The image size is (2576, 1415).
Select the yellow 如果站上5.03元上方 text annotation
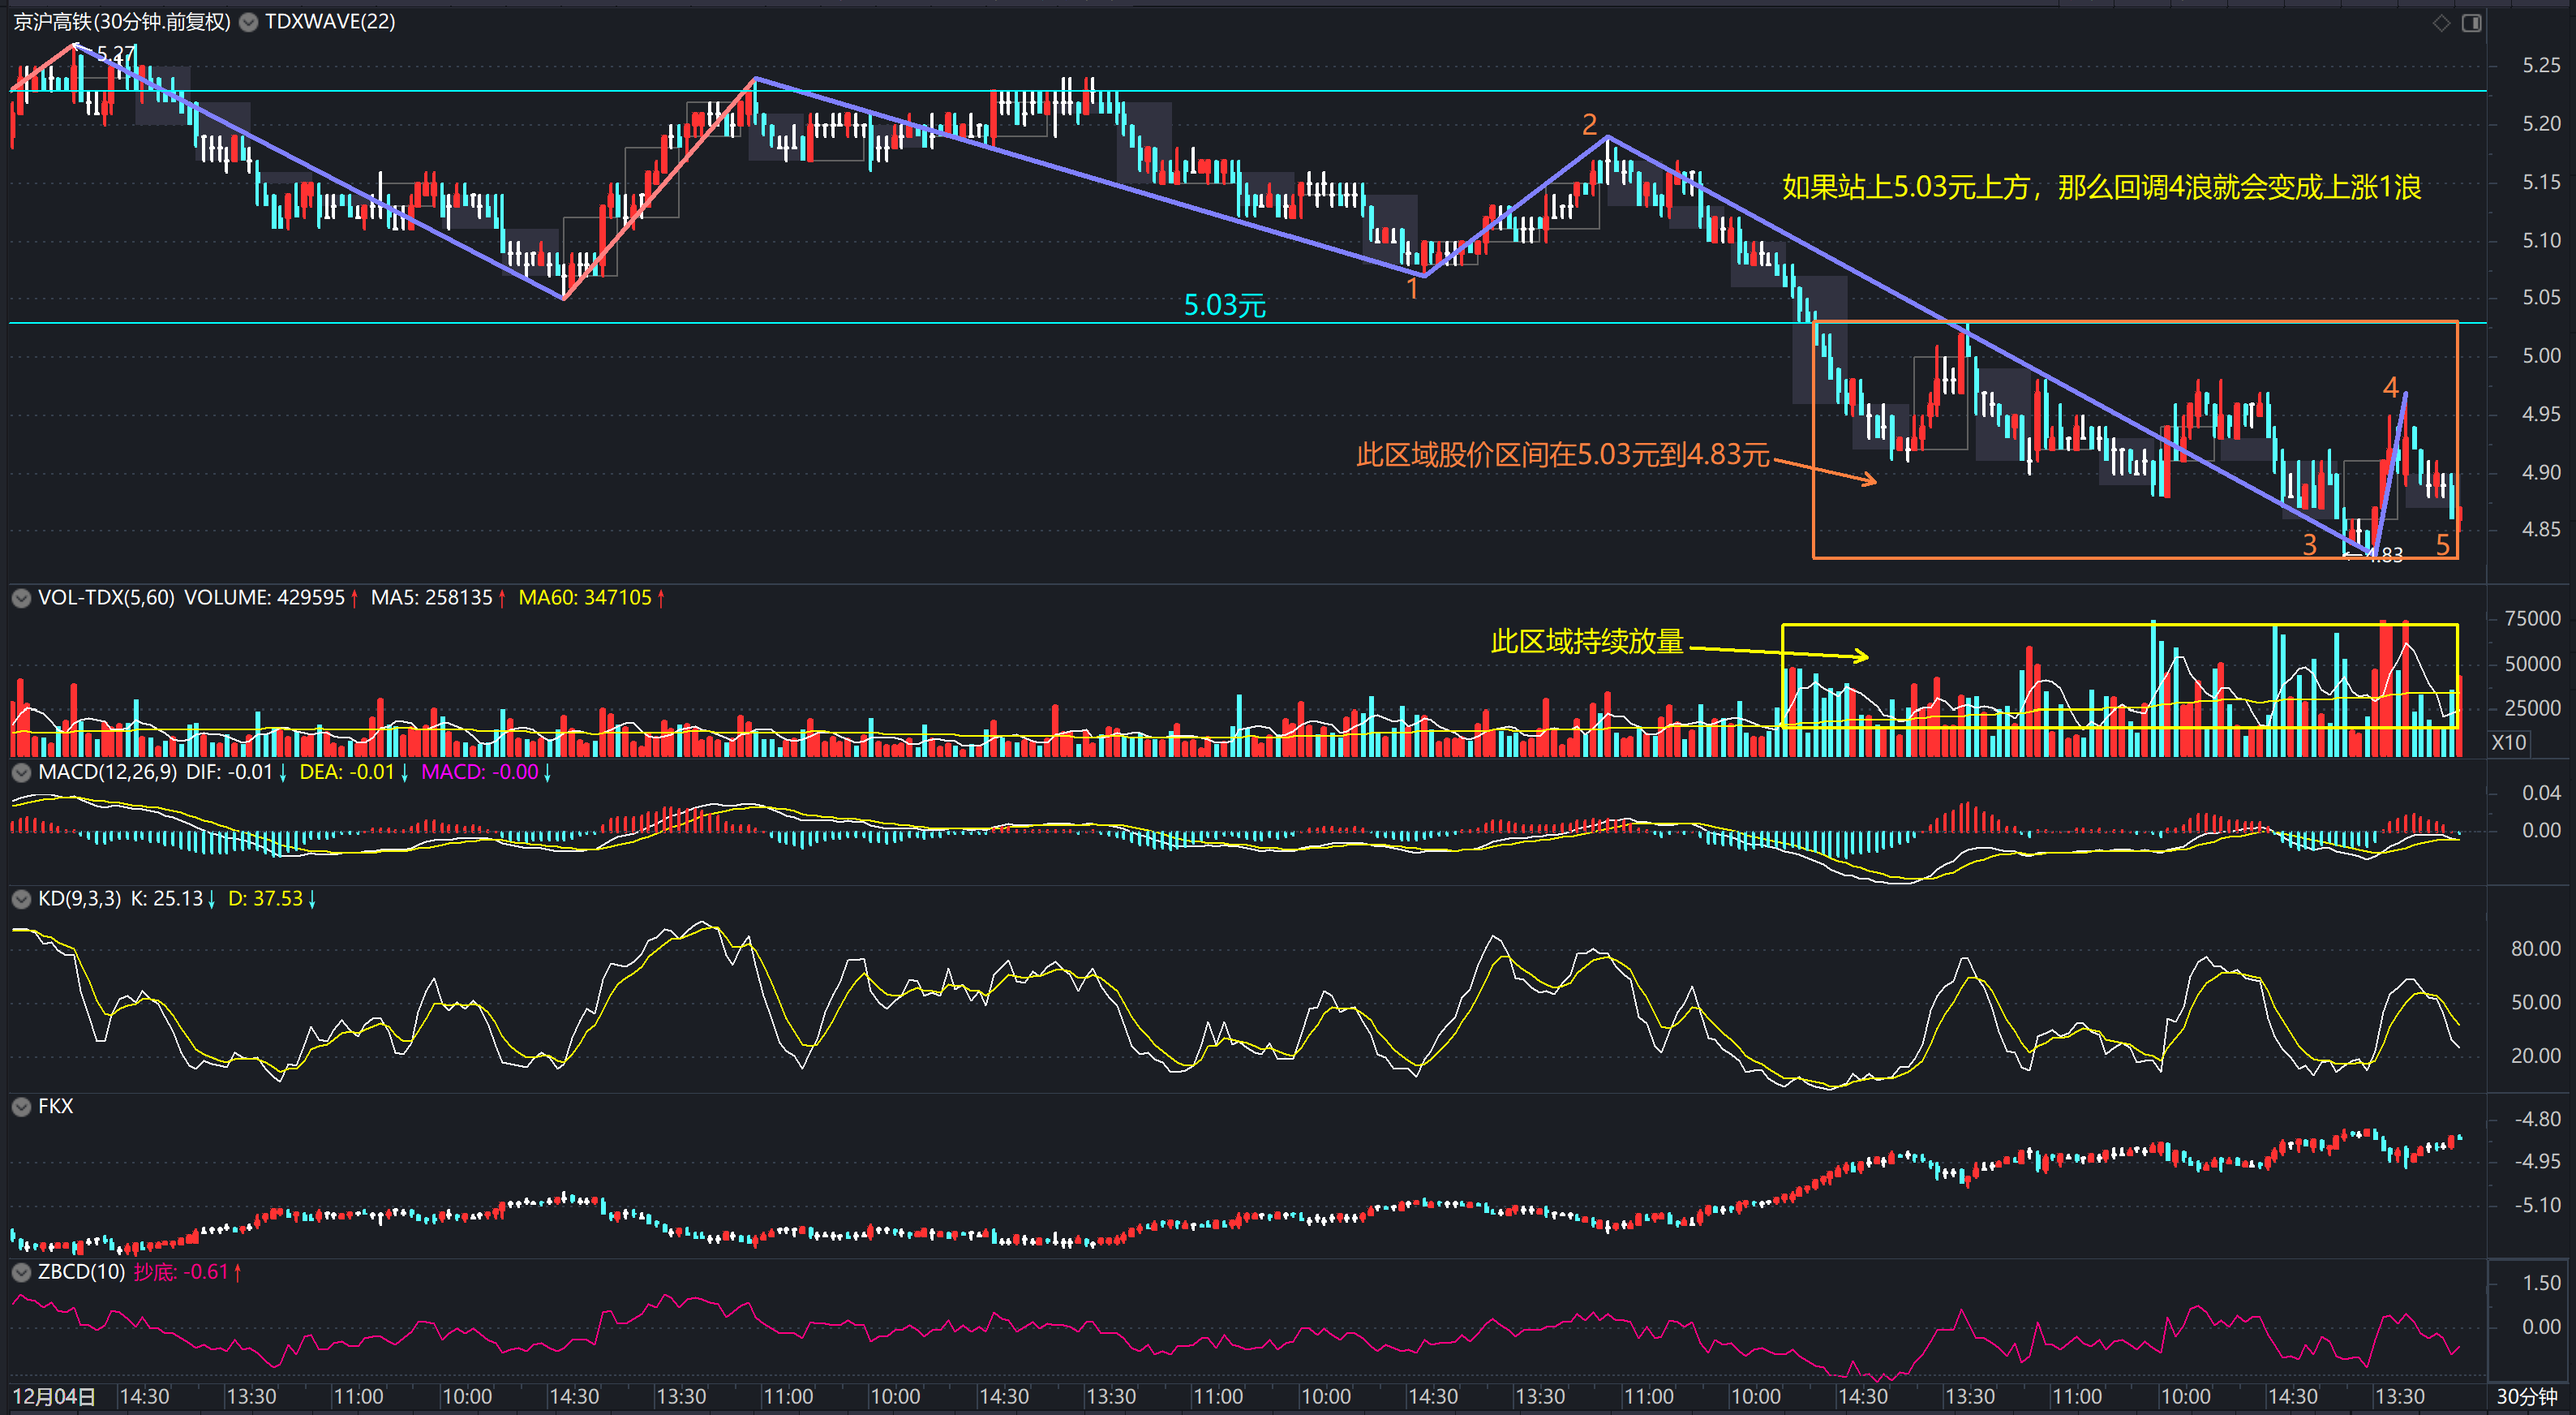[x=2100, y=187]
